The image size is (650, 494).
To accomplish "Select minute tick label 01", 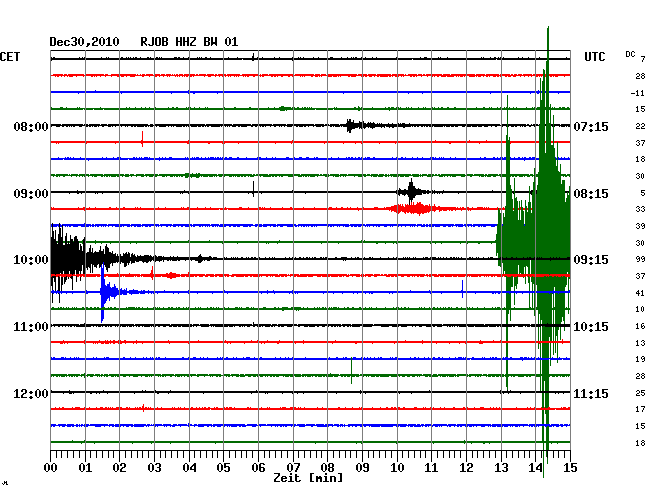I will [85, 468].
